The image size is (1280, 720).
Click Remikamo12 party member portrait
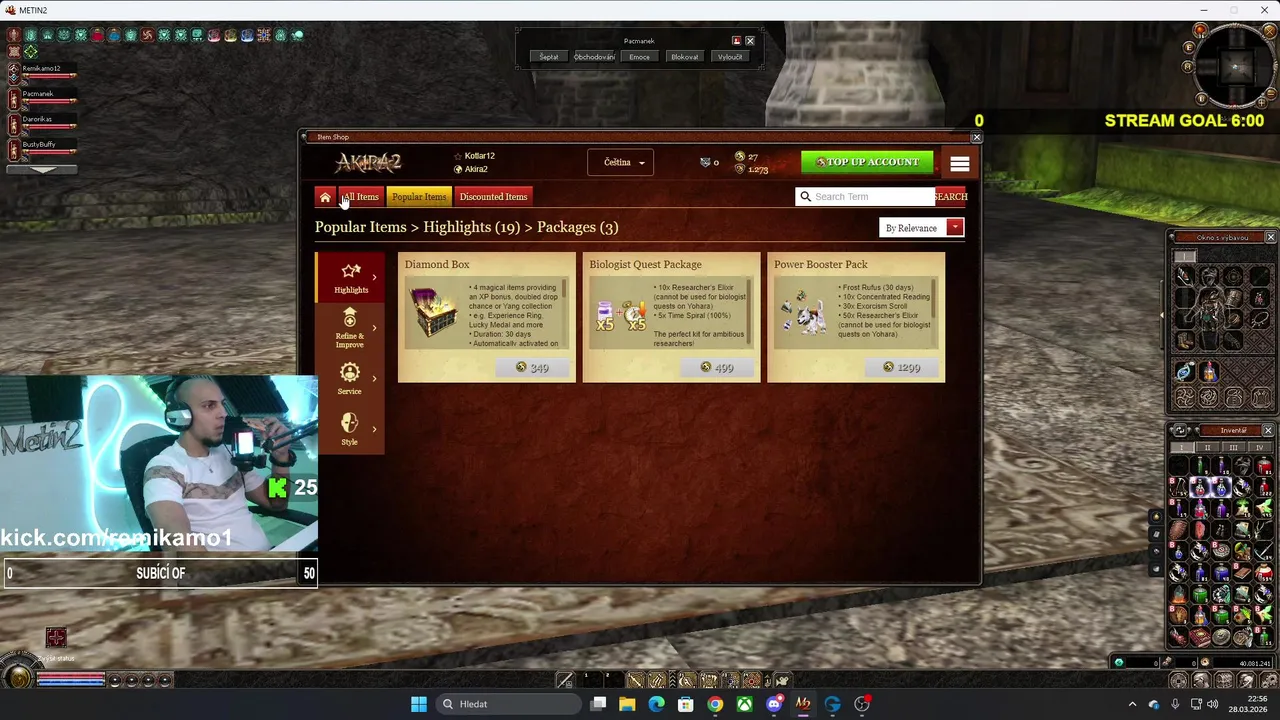point(14,74)
